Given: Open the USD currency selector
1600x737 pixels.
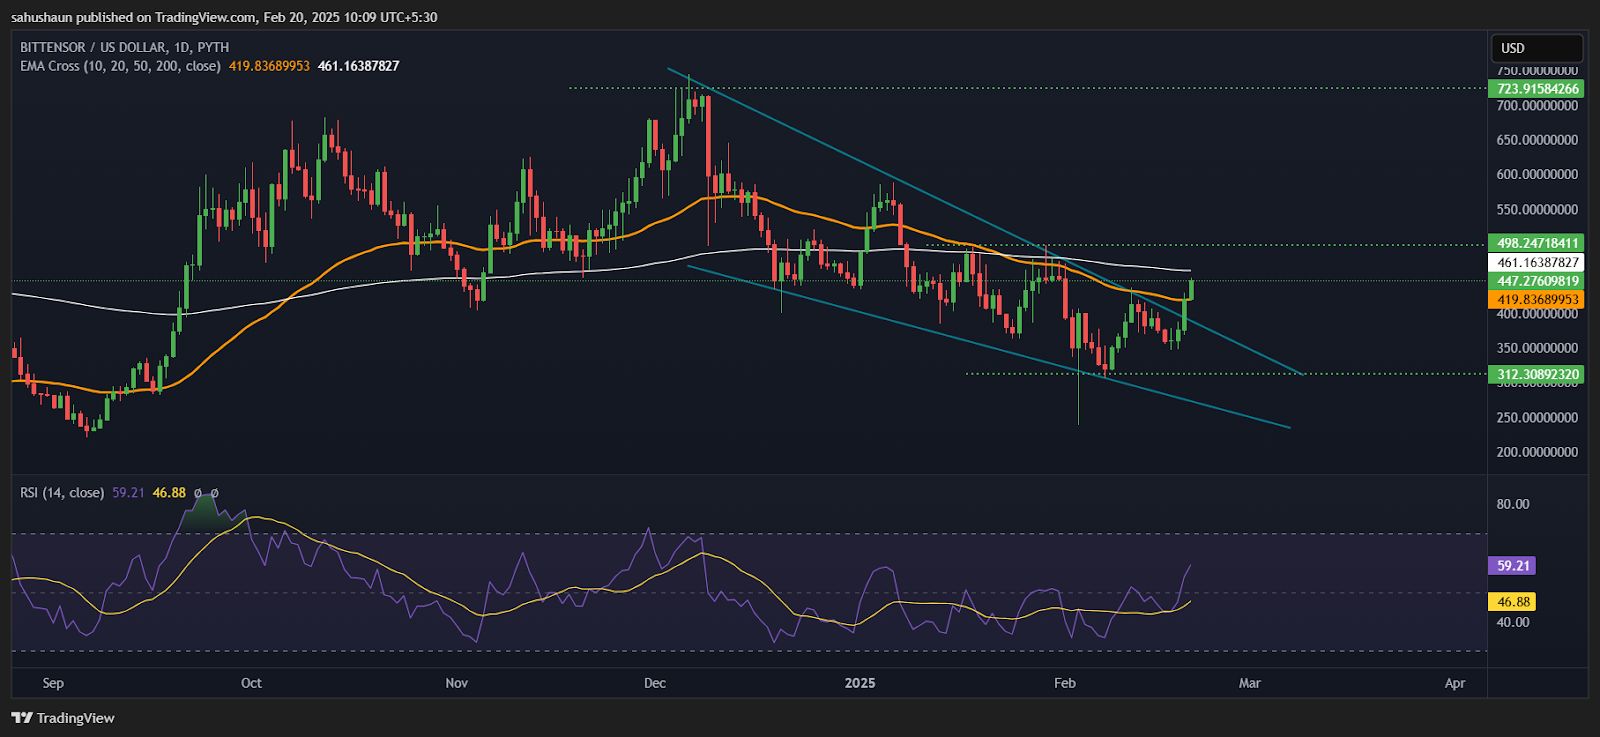Looking at the screenshot, I should tap(1537, 48).
